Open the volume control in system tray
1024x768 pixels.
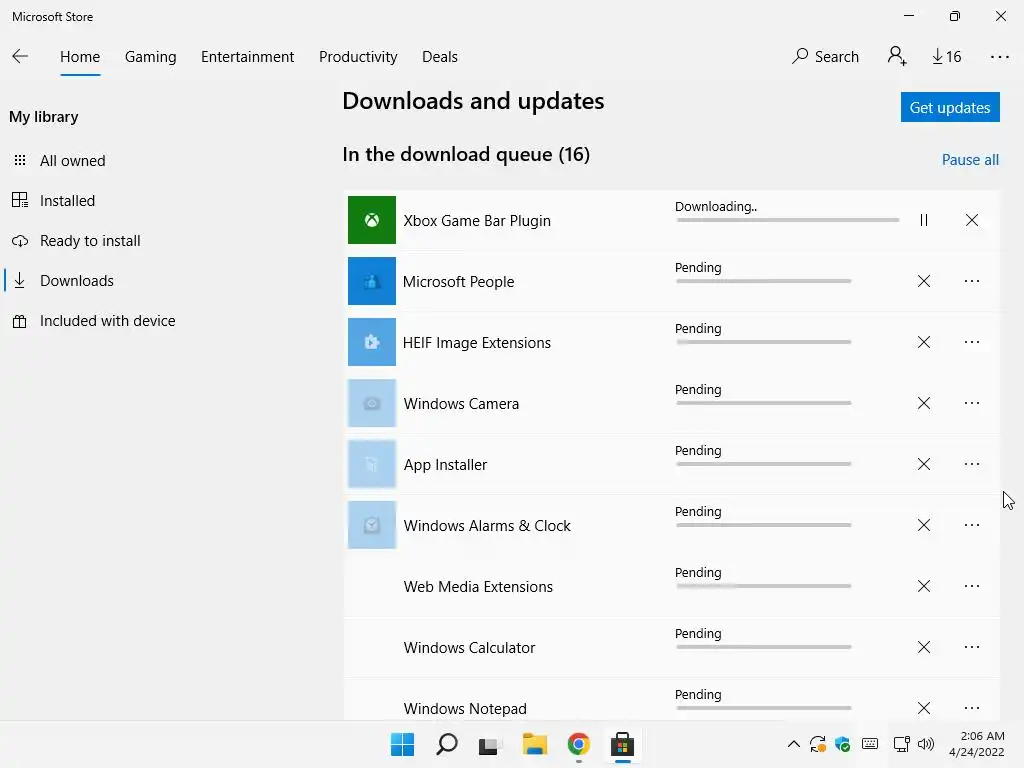pyautogui.click(x=925, y=744)
